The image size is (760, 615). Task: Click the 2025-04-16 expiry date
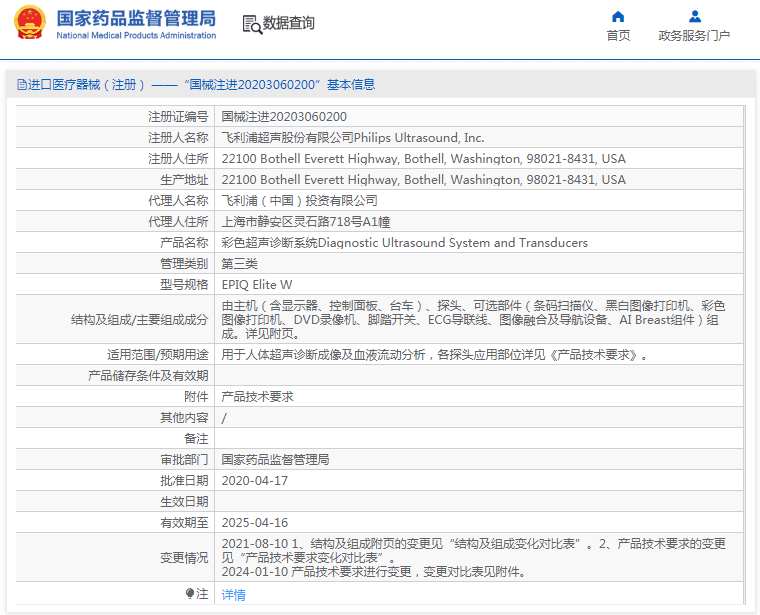(254, 523)
